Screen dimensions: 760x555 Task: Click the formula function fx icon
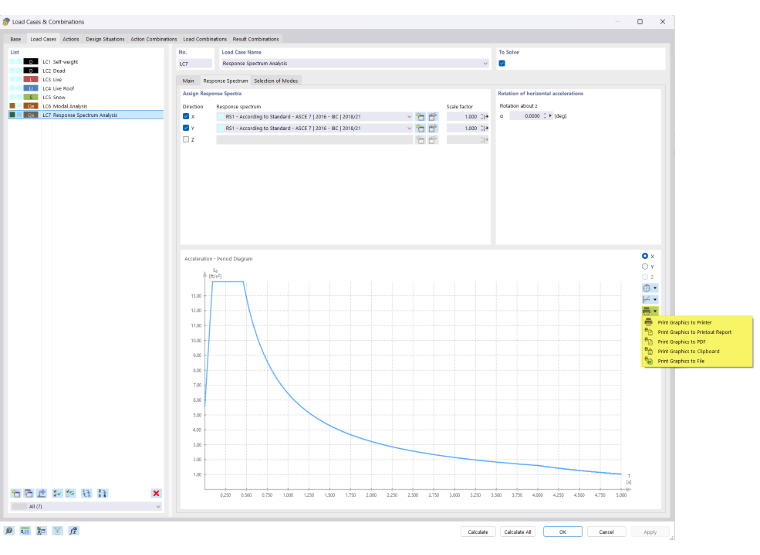click(73, 531)
